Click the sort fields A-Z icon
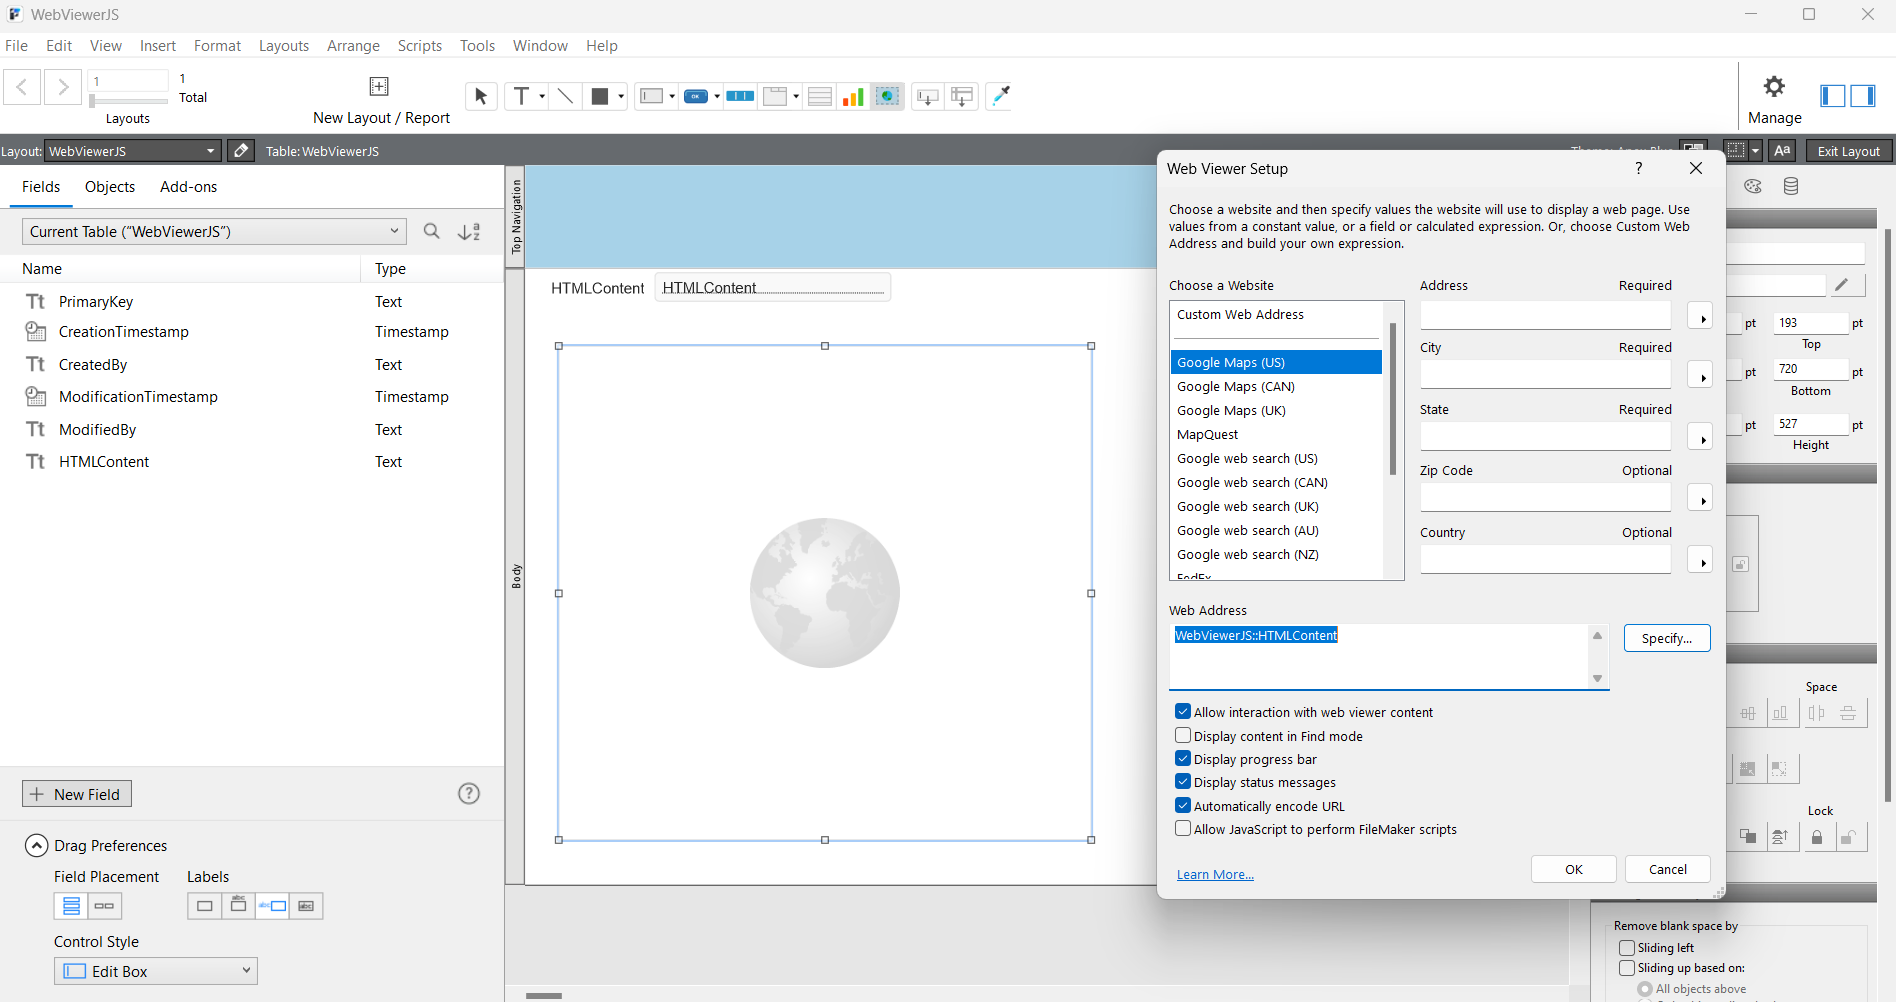The height and width of the screenshot is (1002, 1896). tap(469, 231)
